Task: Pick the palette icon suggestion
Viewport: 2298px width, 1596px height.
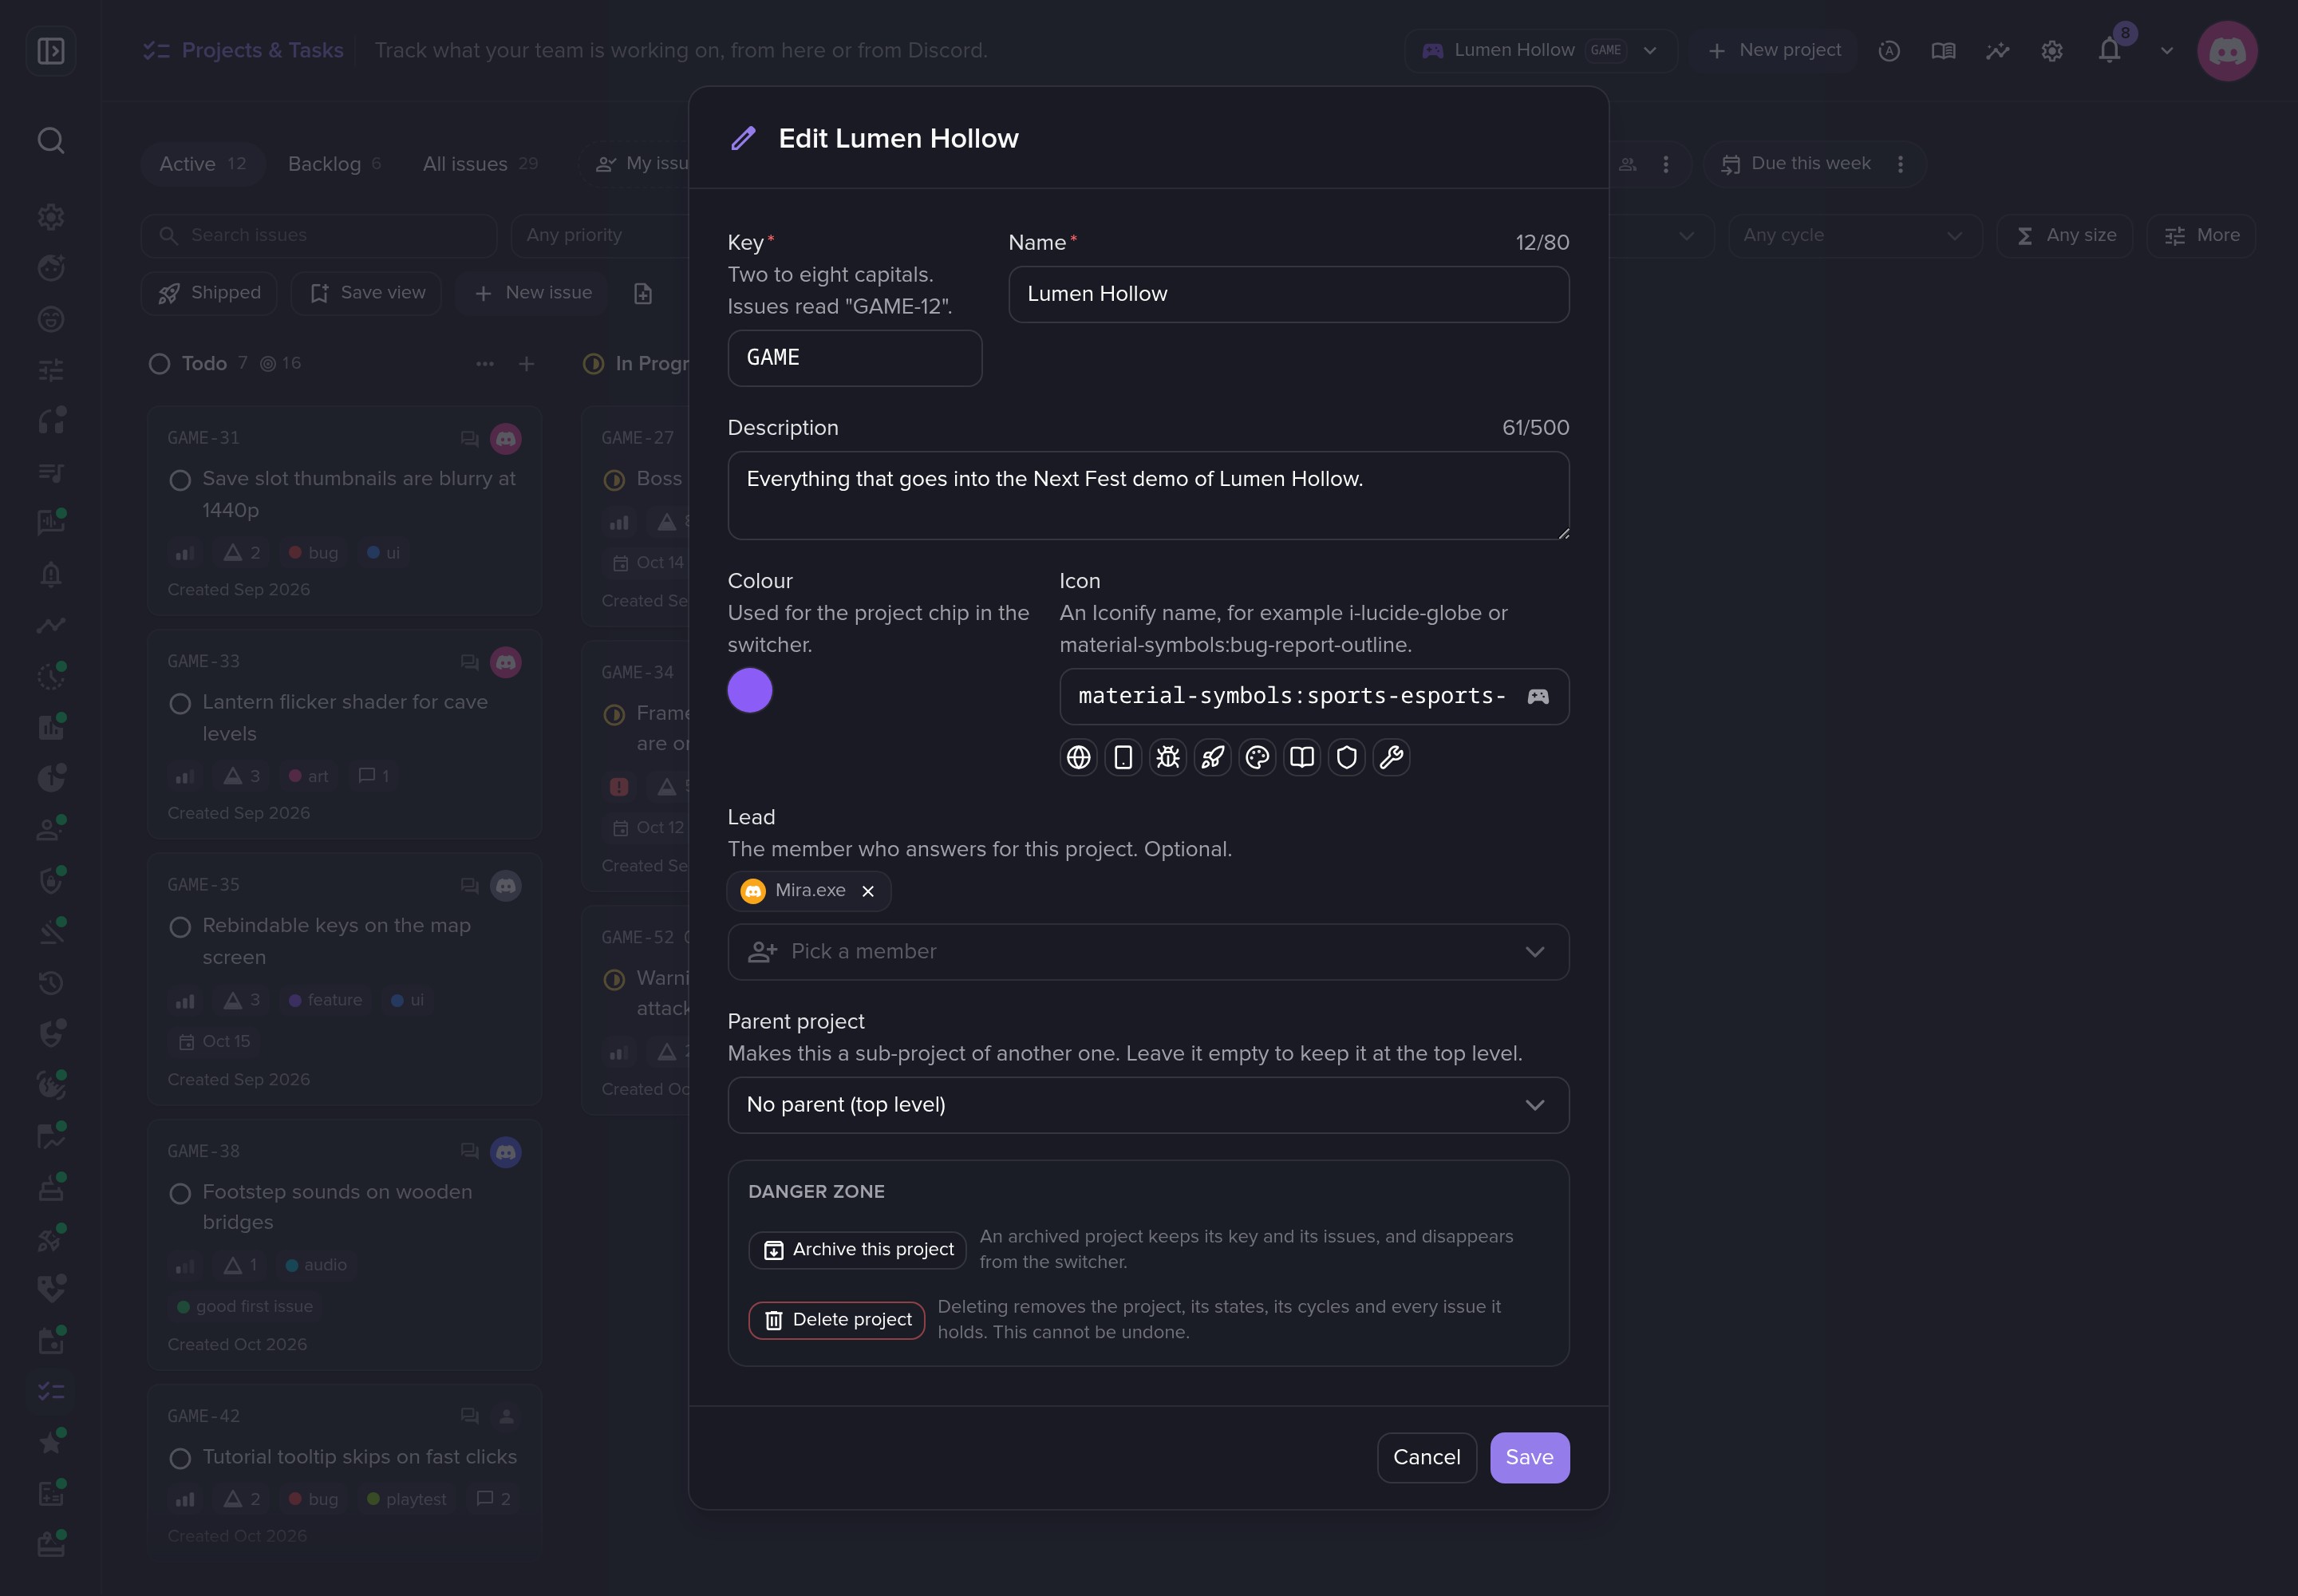Action: tap(1257, 758)
